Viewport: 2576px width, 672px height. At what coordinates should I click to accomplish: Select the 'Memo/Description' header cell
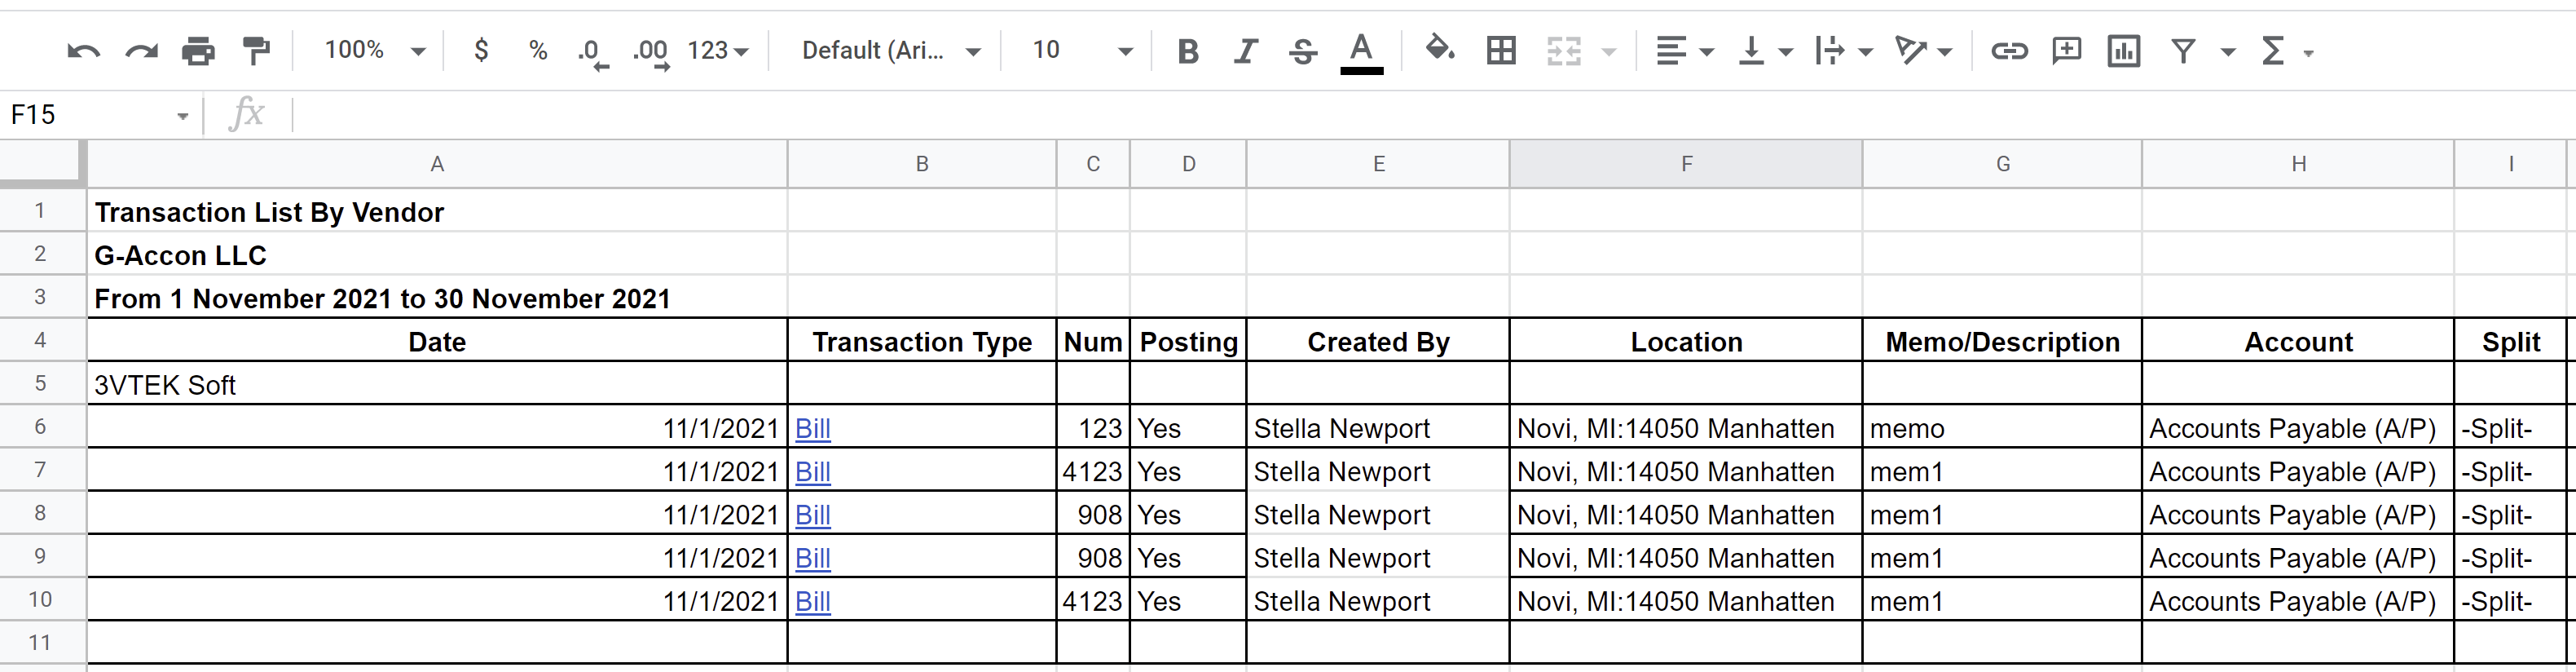[2002, 341]
